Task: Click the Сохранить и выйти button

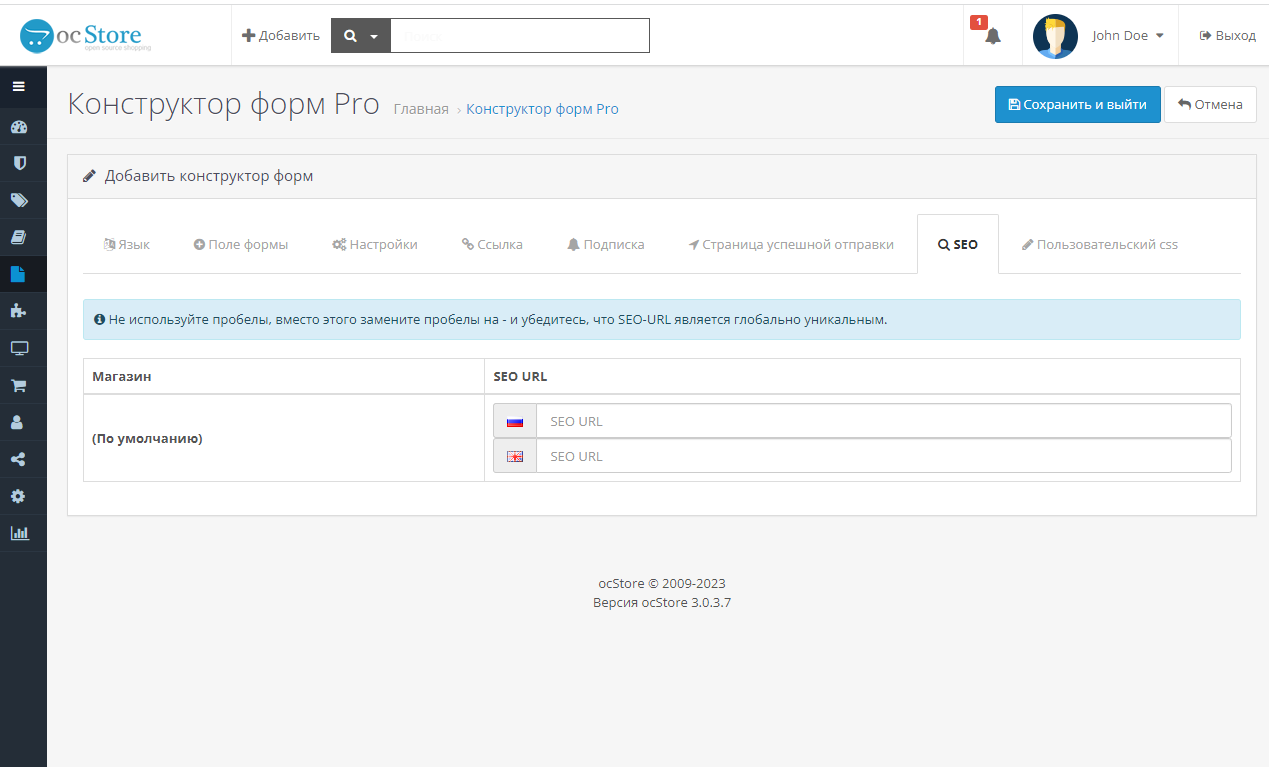Action: (x=1077, y=104)
